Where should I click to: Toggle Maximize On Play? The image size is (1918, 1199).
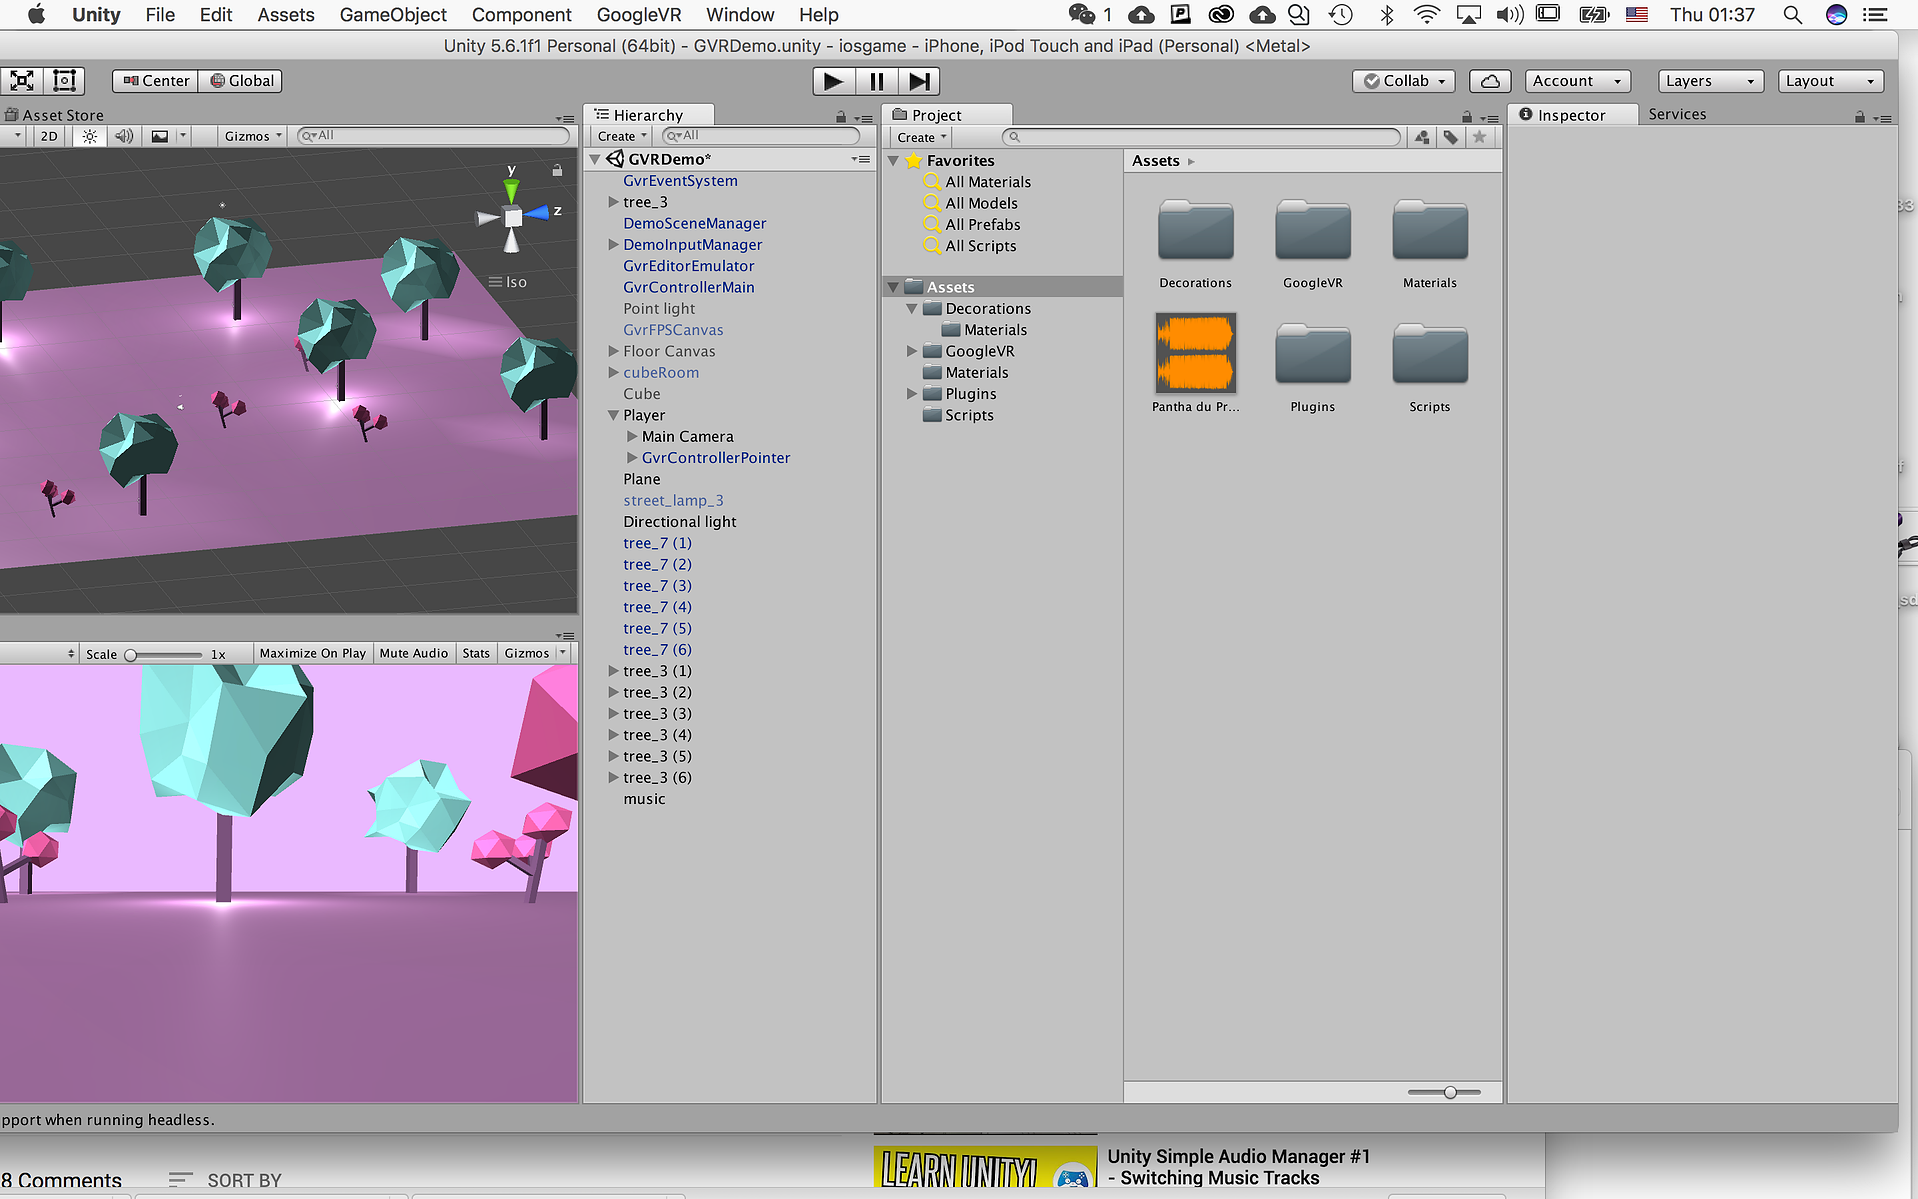(x=312, y=653)
